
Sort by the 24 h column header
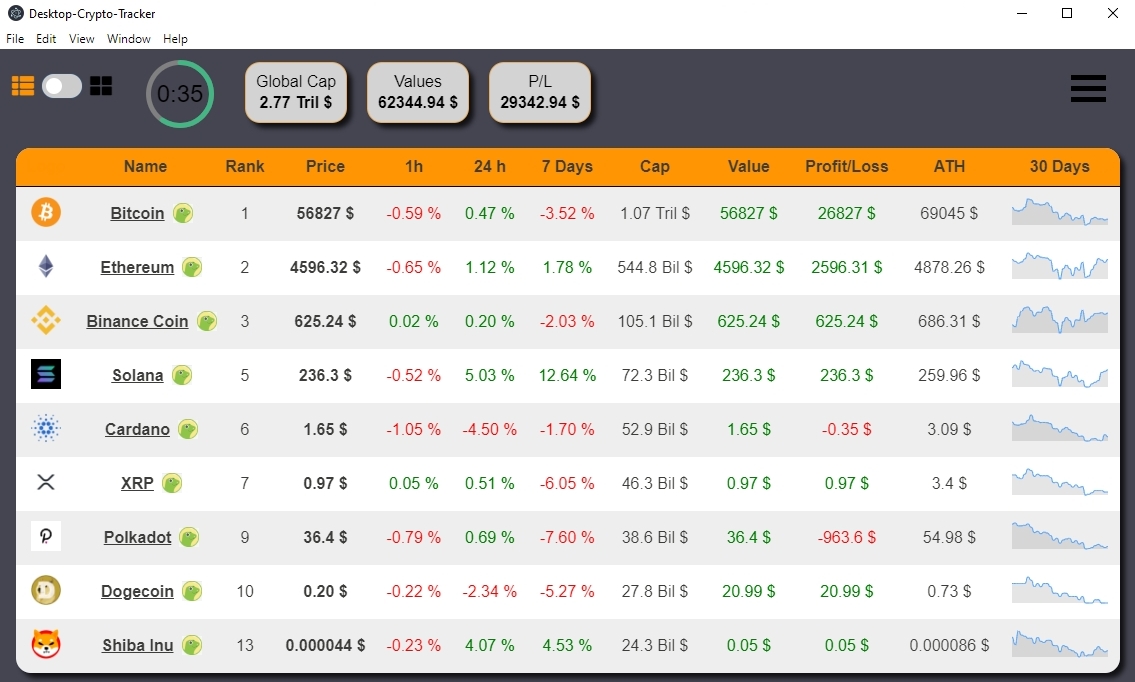click(489, 167)
